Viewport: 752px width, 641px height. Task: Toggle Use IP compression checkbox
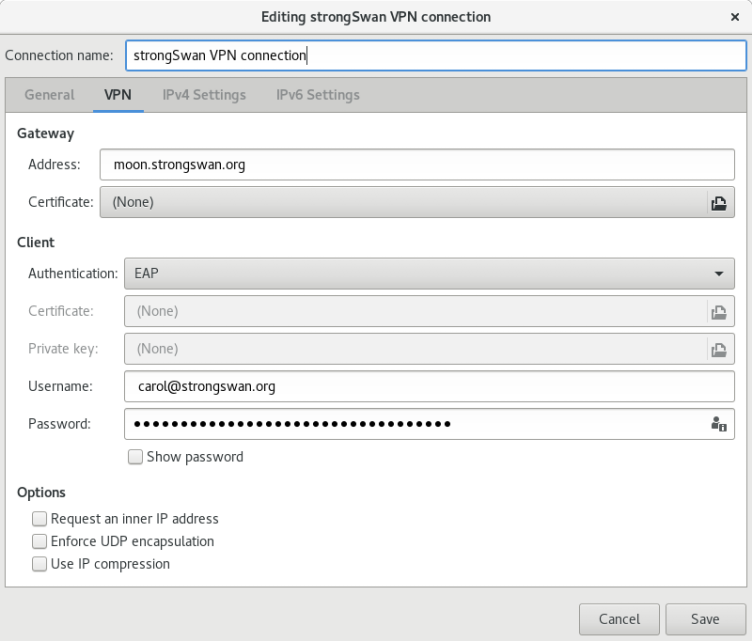(x=40, y=564)
